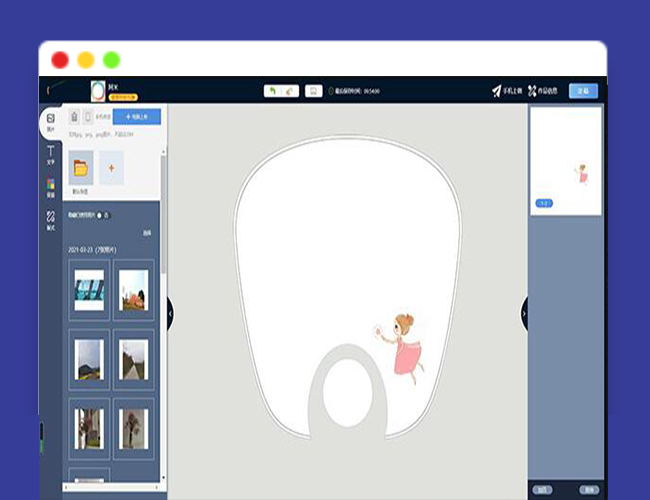The width and height of the screenshot is (650, 500).
Task: Select the fairy page thumbnail on right
Action: click(x=566, y=160)
